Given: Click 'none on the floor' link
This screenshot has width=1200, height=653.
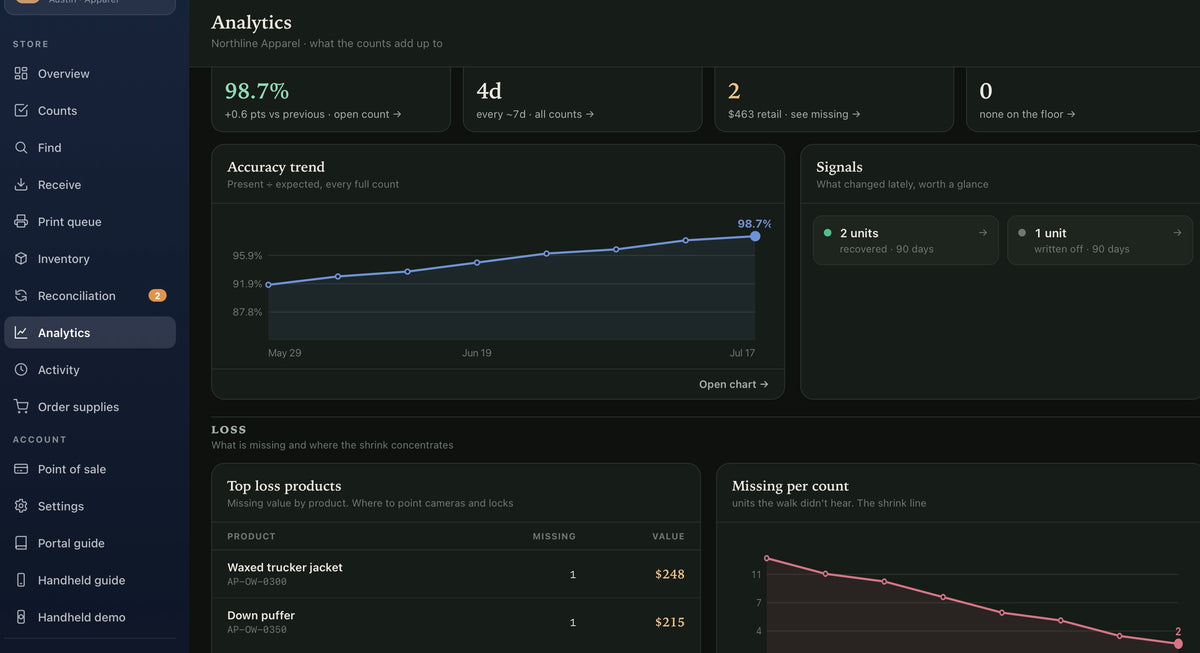Looking at the screenshot, I should [1028, 114].
